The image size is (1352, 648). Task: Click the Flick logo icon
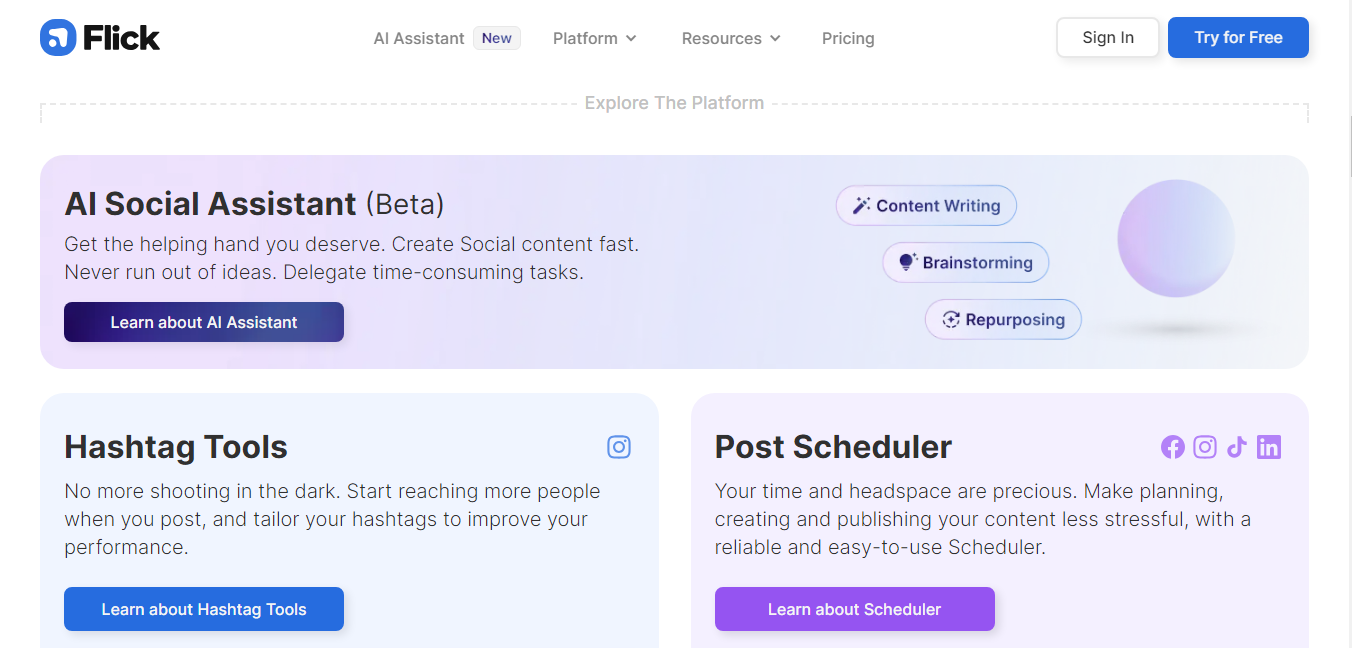coord(58,38)
